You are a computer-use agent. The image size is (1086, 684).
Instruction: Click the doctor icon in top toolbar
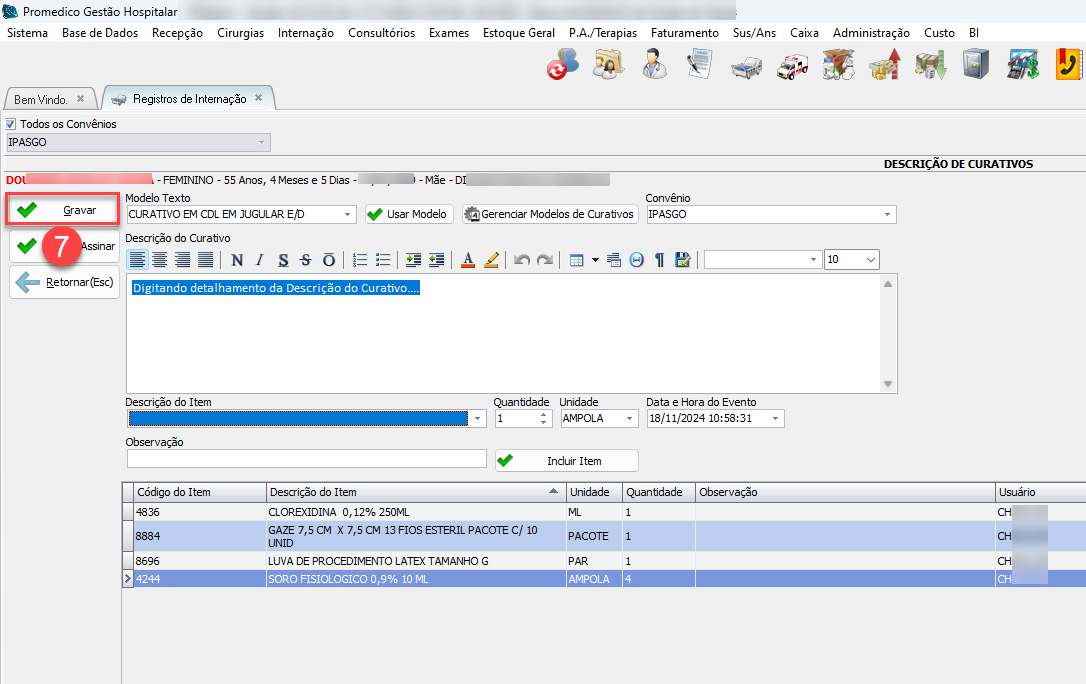click(x=653, y=65)
